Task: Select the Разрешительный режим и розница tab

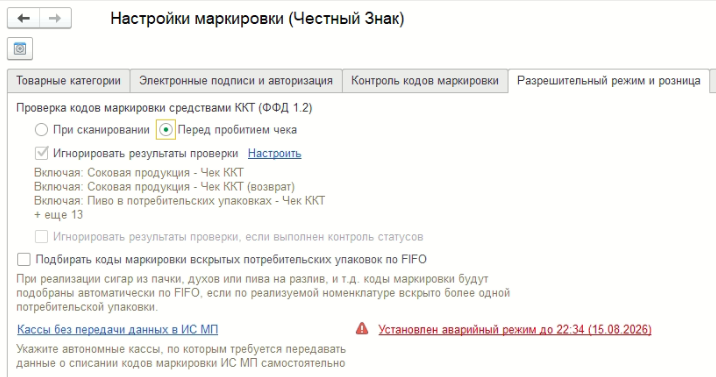Action: pos(609,81)
